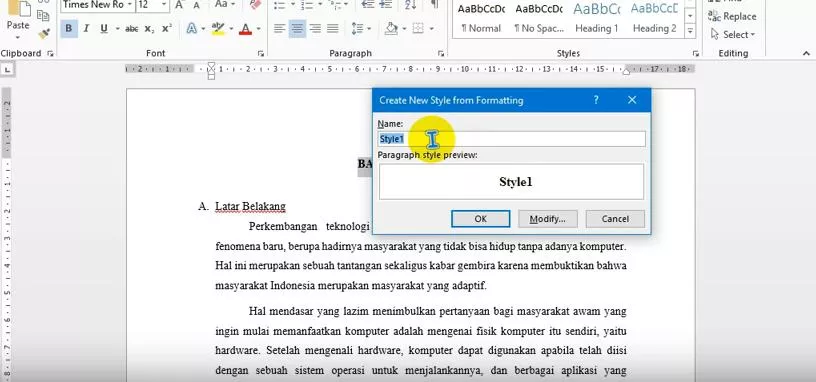
Task: Expand Shading color dropdown arrow
Action: pos(404,29)
